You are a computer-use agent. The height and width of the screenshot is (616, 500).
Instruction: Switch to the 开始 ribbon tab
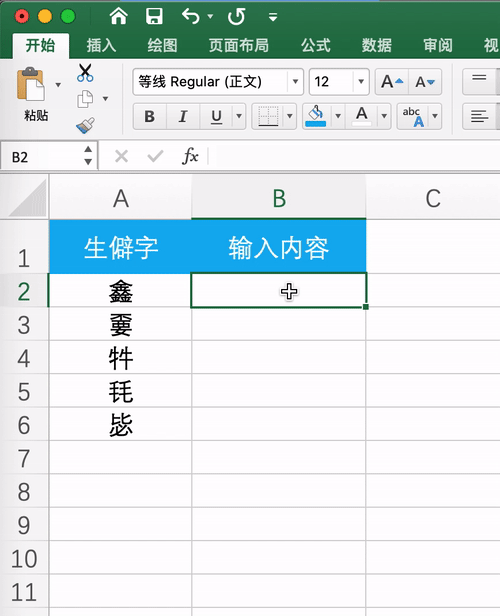[x=40, y=46]
